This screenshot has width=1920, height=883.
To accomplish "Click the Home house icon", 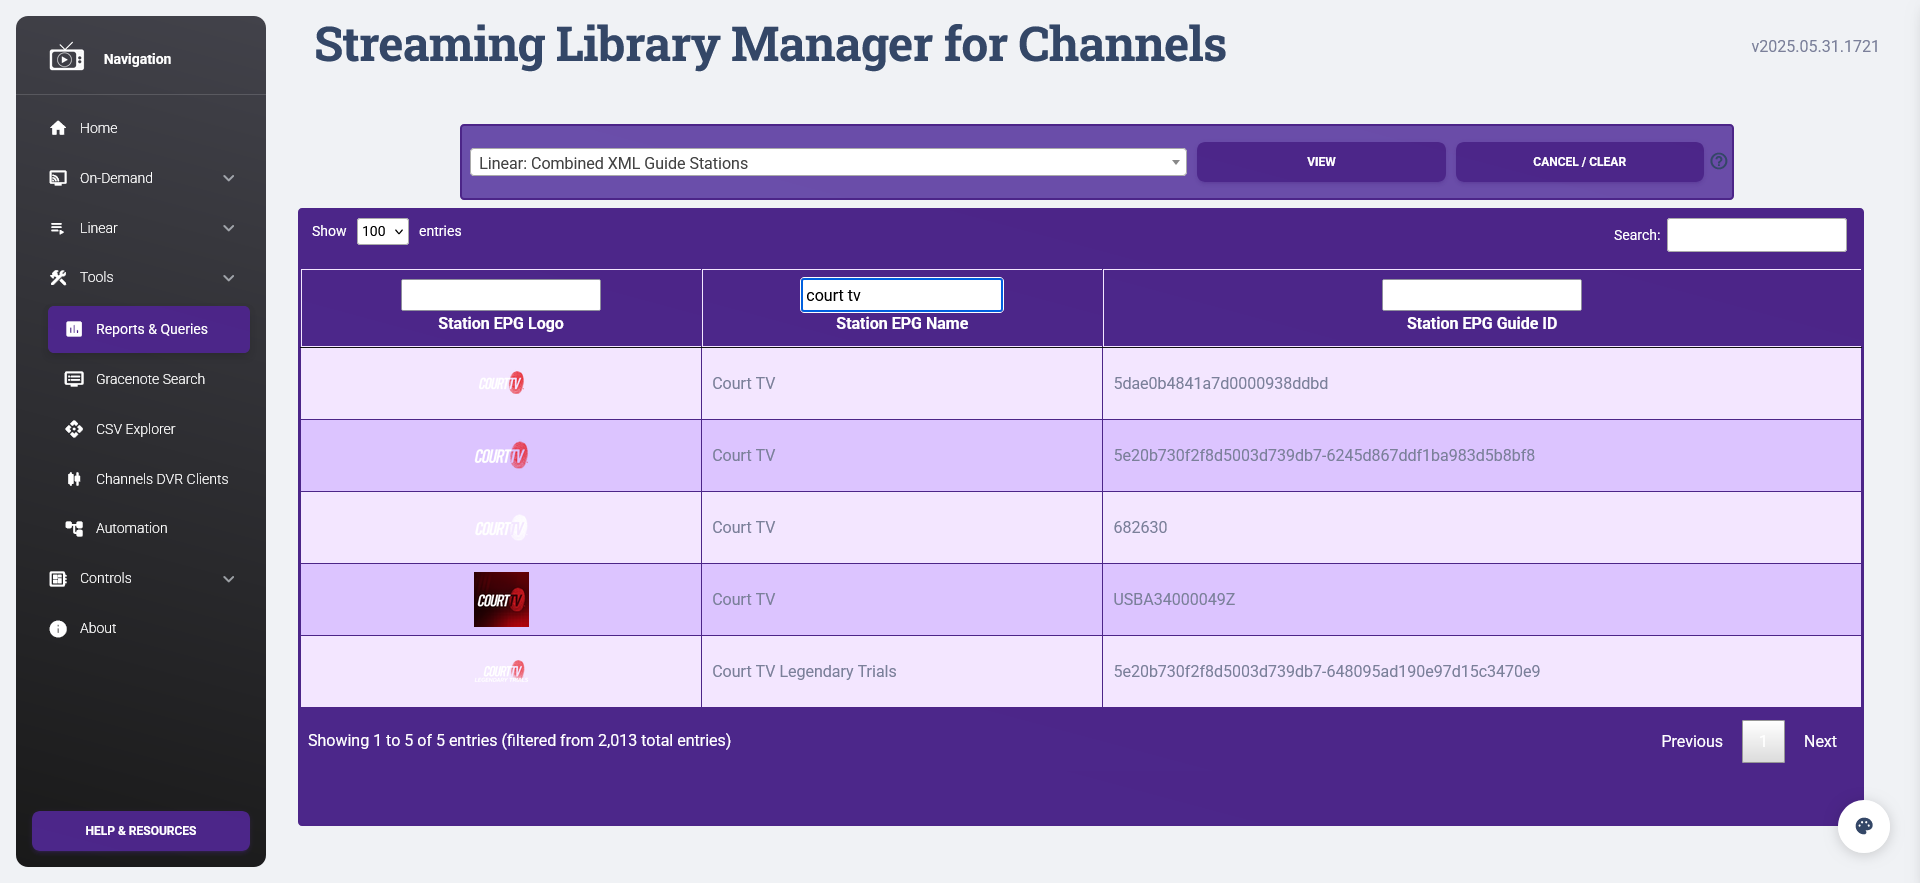I will click(x=58, y=128).
